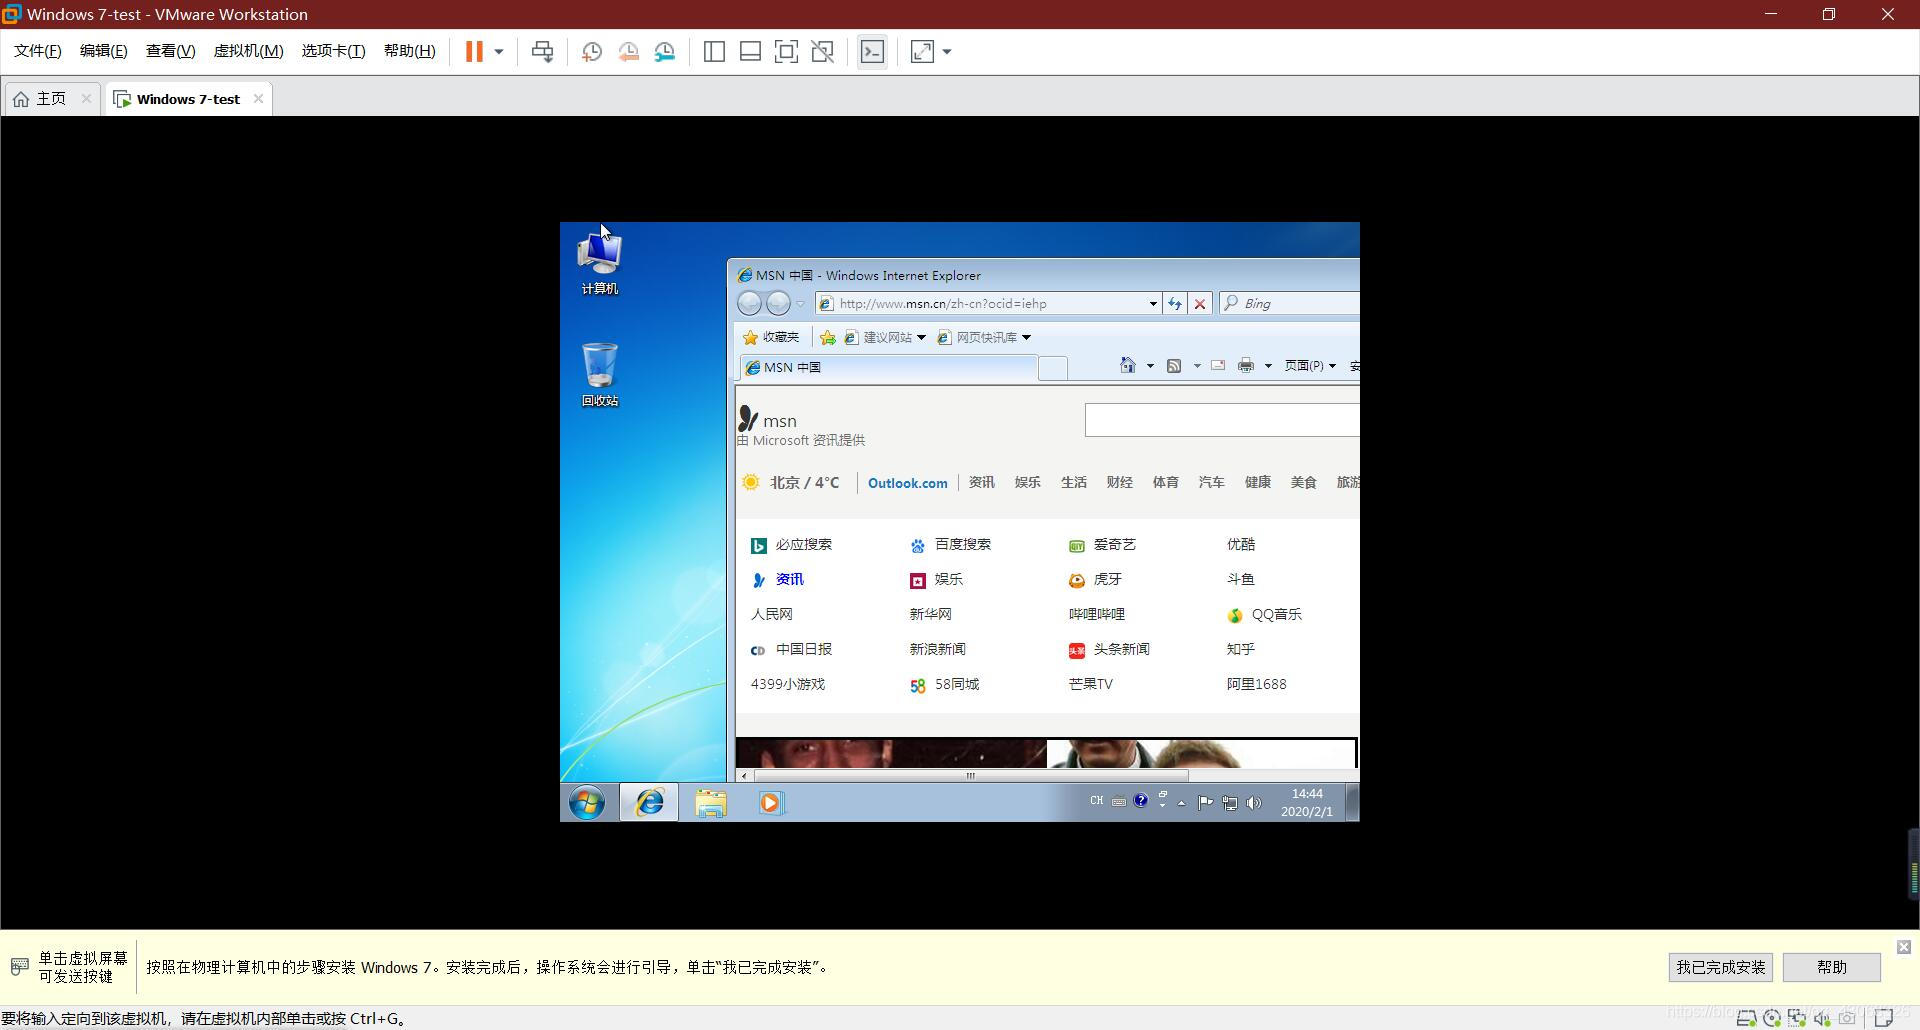Expand the stretch display dropdown arrow
Viewport: 1920px width, 1030px height.
pos(947,52)
